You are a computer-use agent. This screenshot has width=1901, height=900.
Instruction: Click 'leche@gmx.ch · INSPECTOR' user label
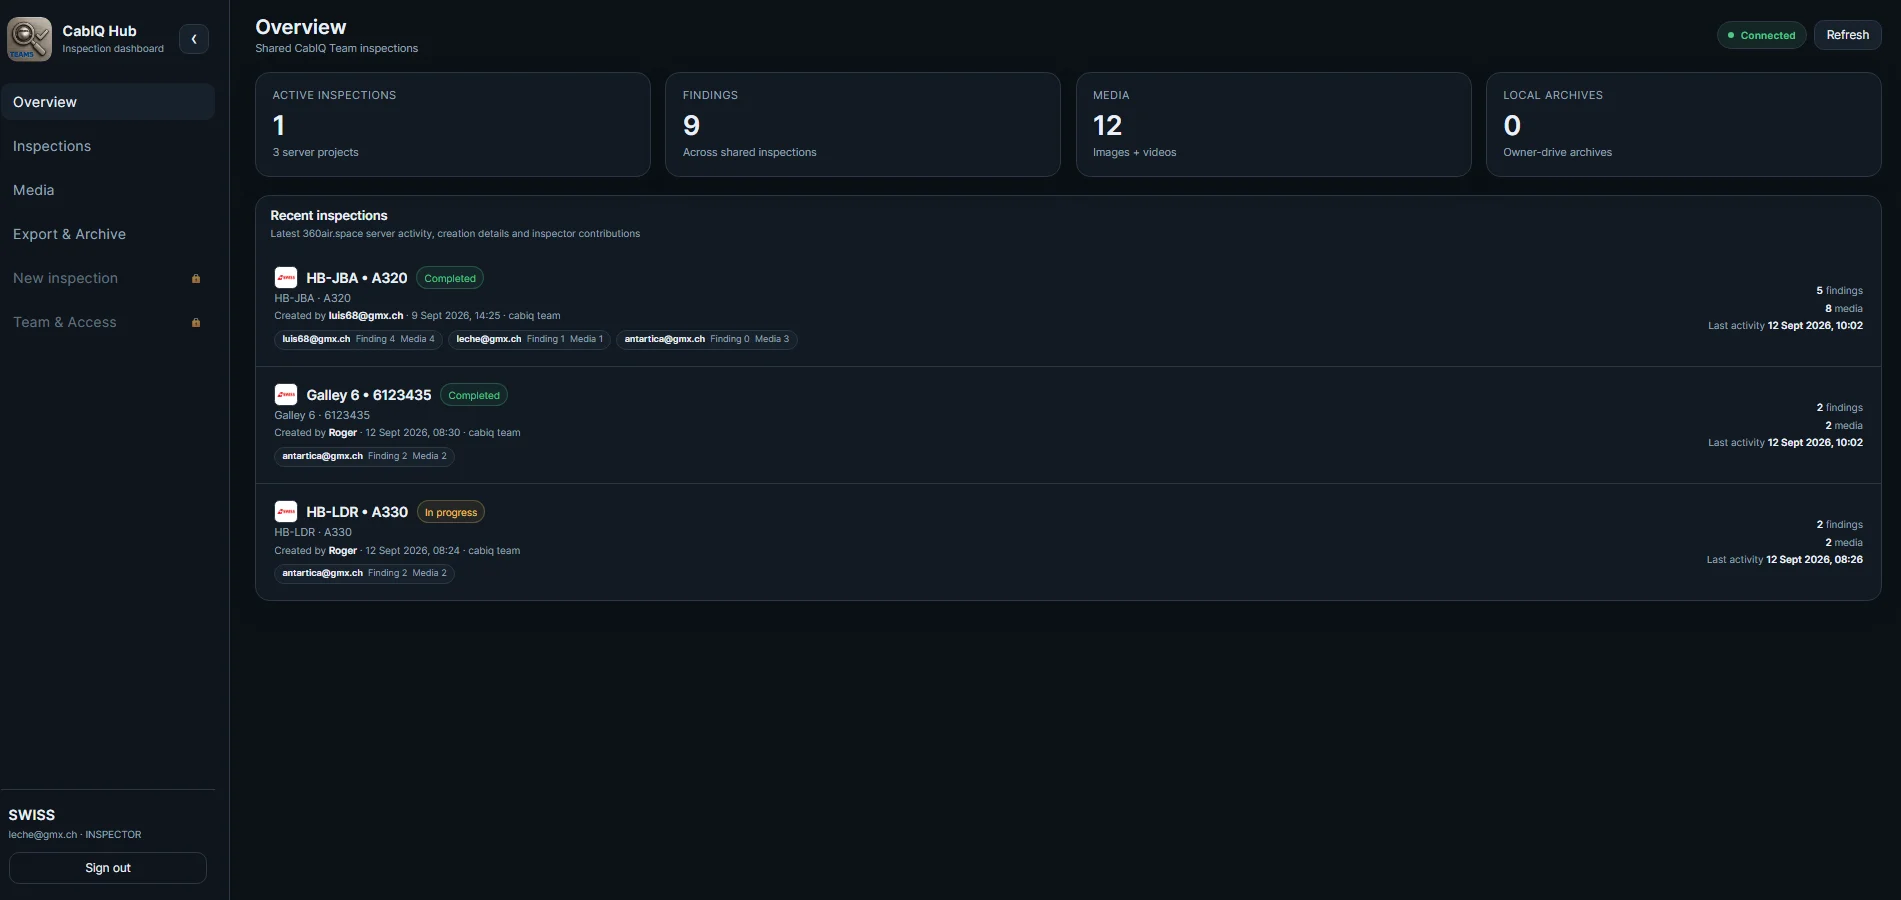[x=75, y=834]
